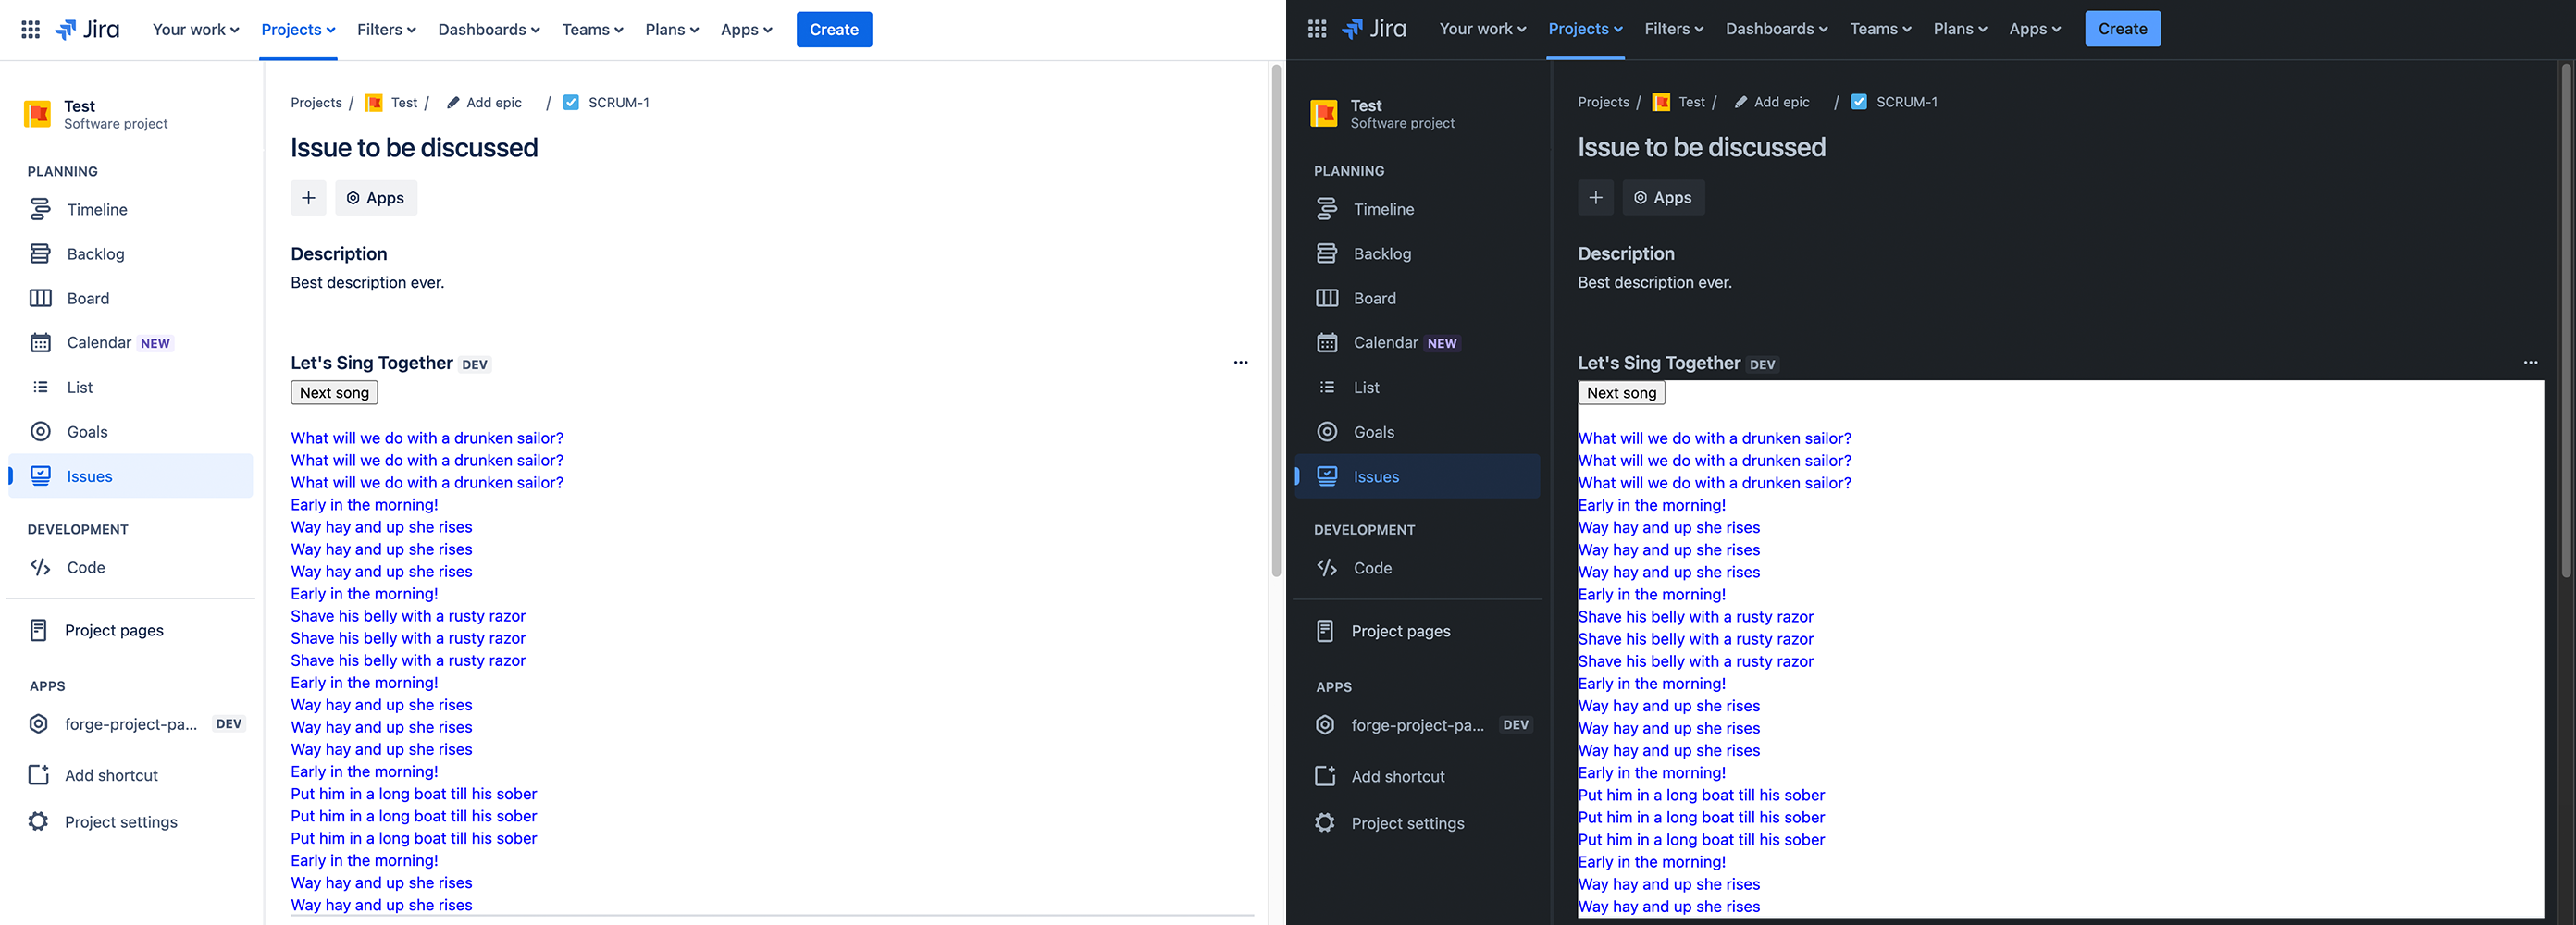Expand Filters dropdown in light window
This screenshot has width=2576, height=925.
[x=386, y=30]
